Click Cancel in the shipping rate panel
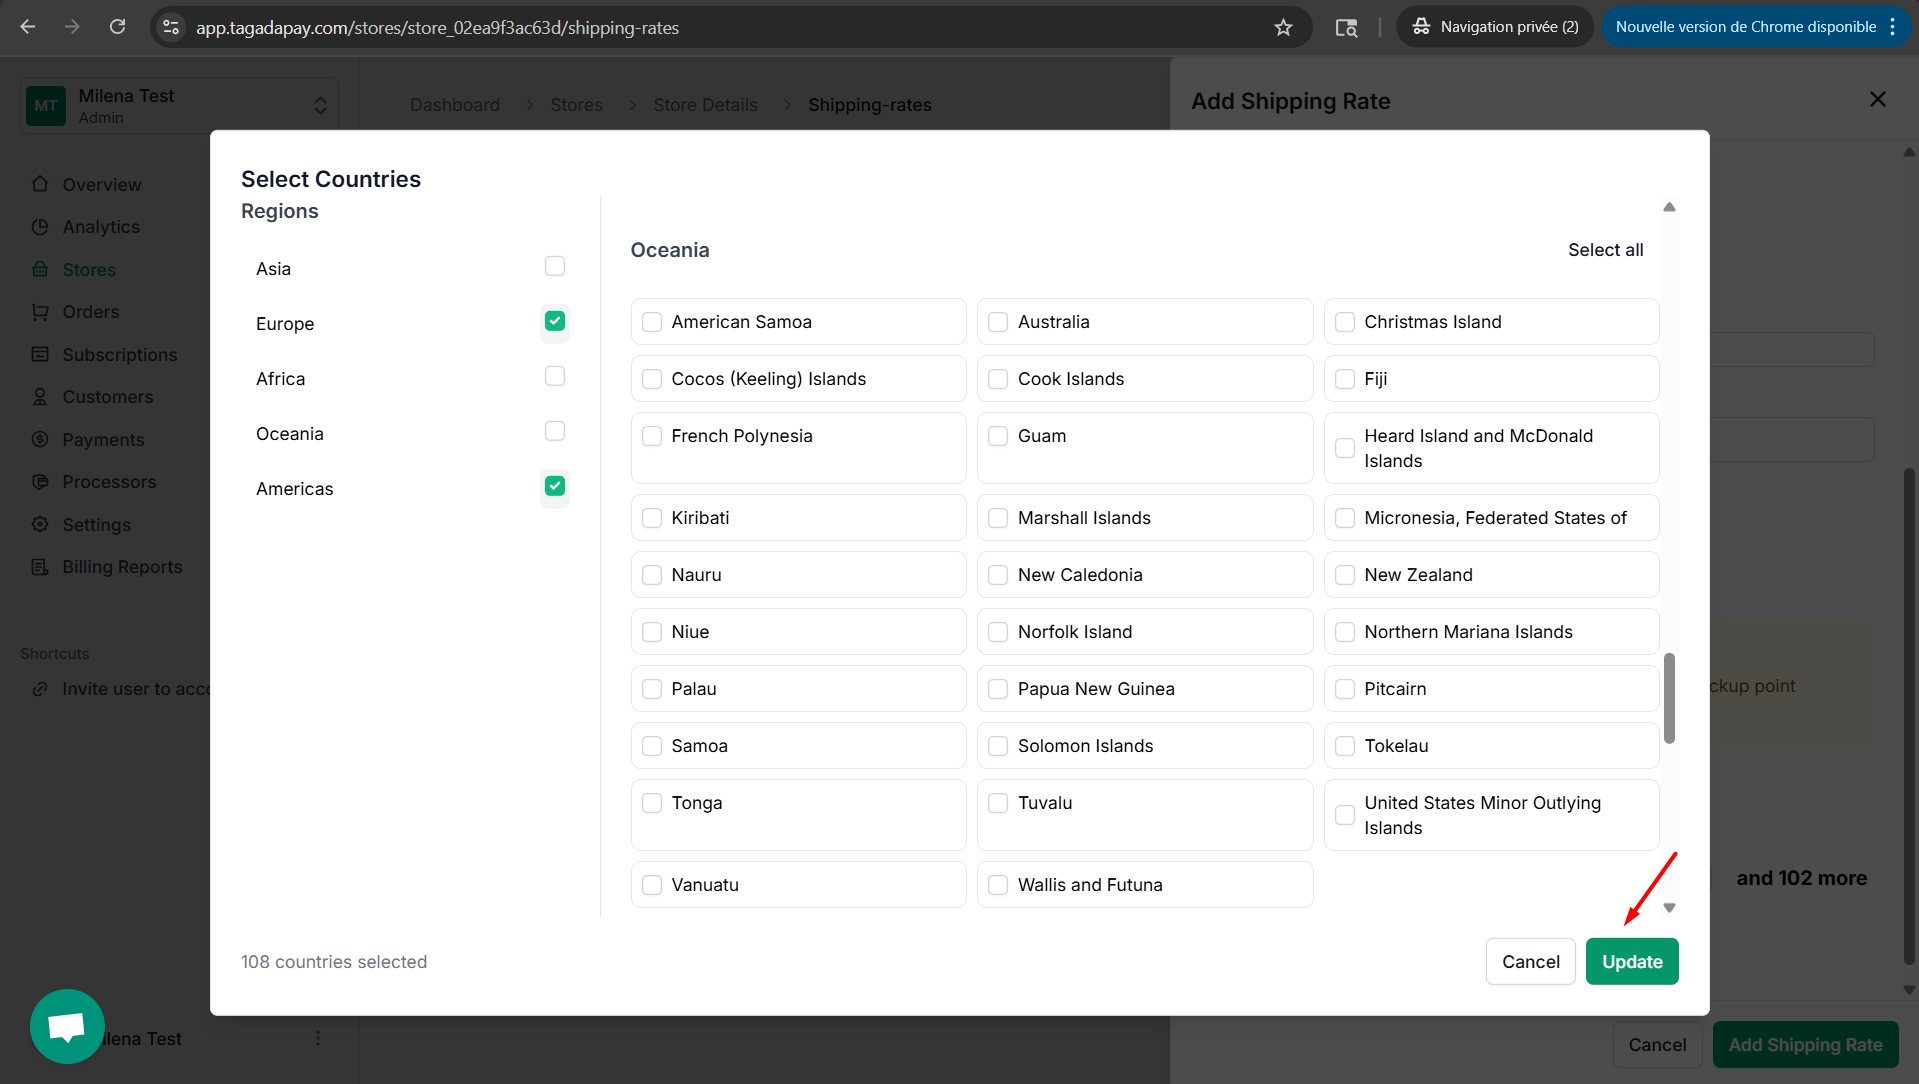Screen dimensions: 1919x1084 click(x=1657, y=1045)
